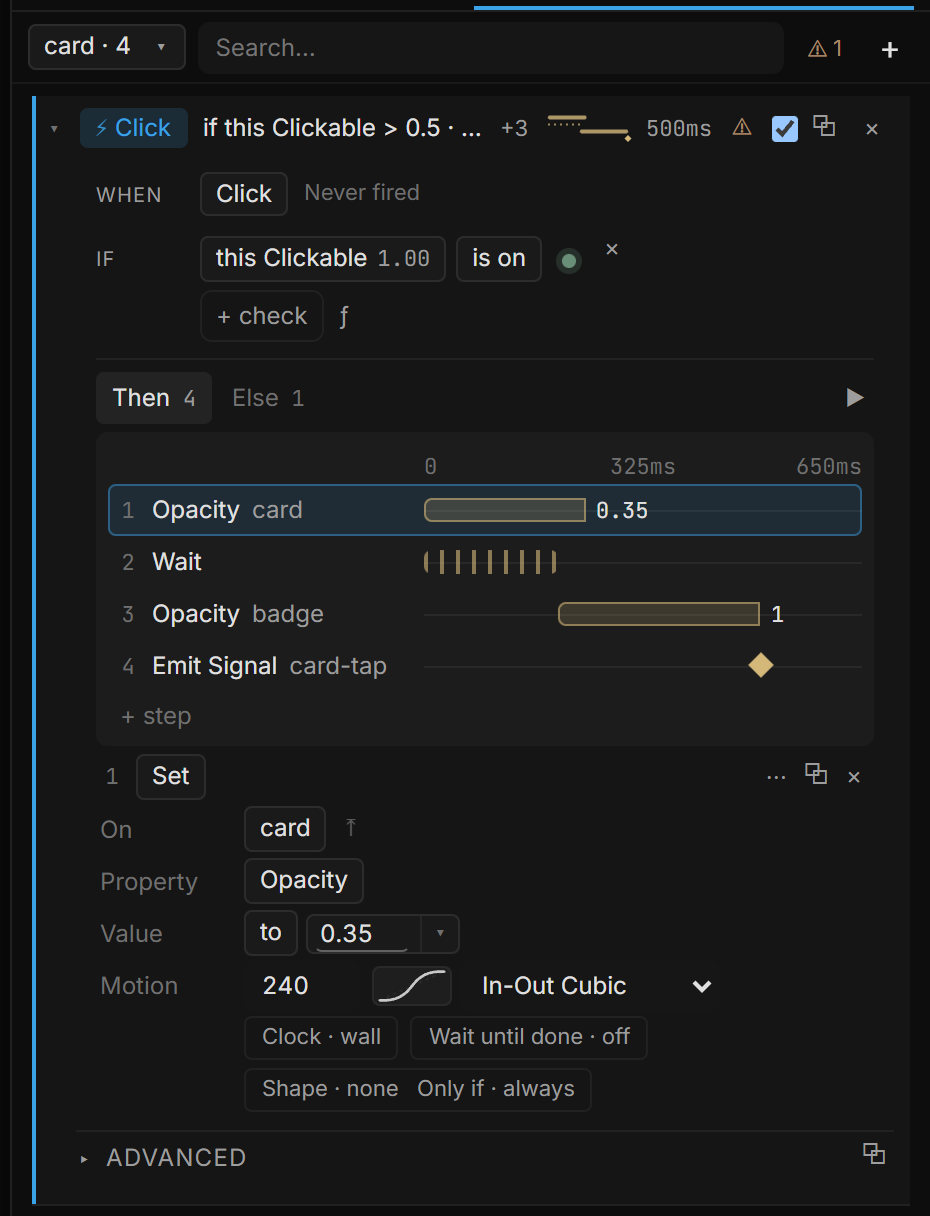The image size is (930, 1216).
Task: Delete the Click rule
Action: tap(872, 129)
